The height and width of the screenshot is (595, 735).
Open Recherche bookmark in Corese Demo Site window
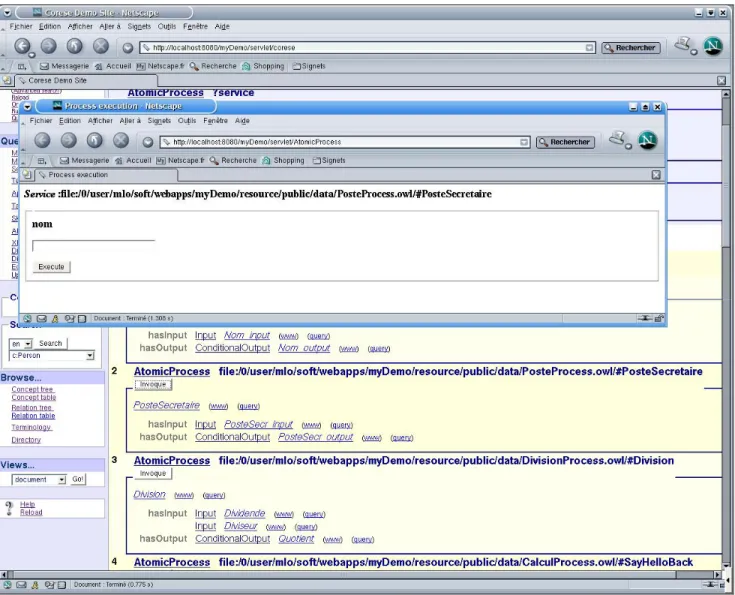coord(213,66)
